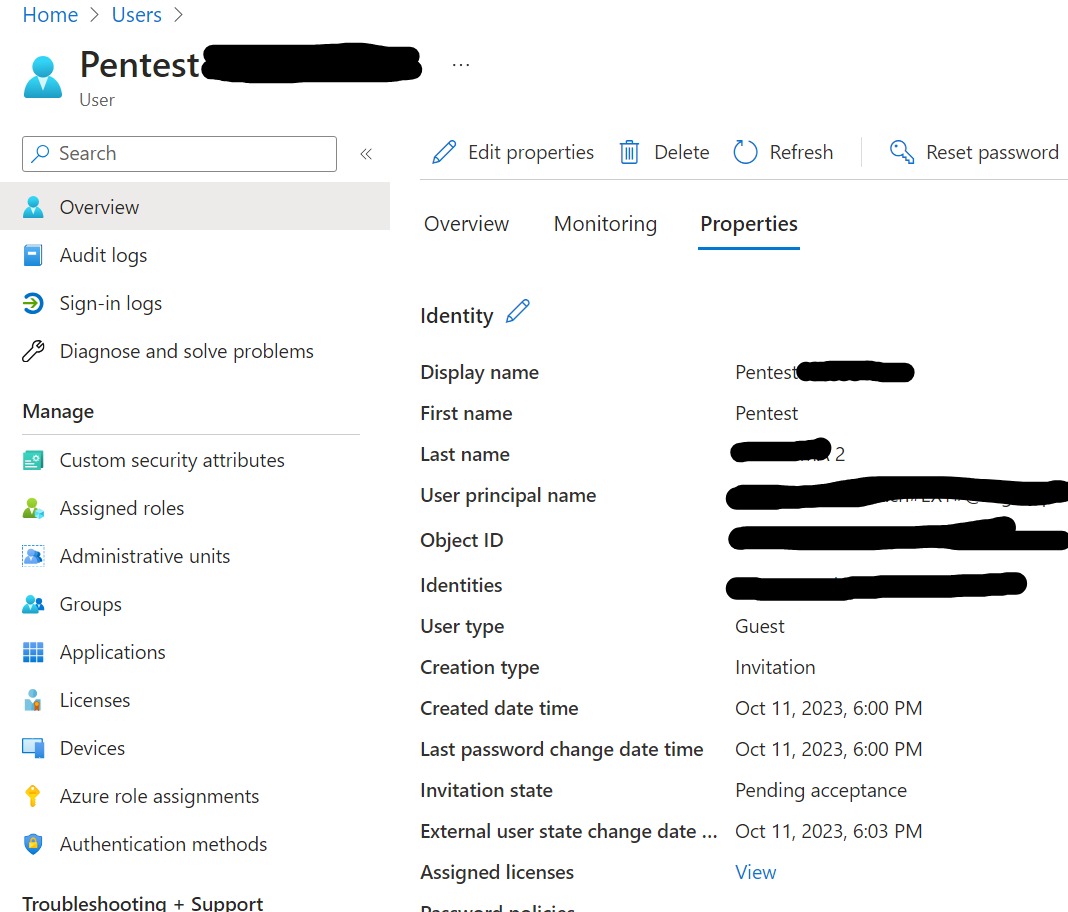Select the Reset password key icon
1068x912 pixels.
(901, 152)
